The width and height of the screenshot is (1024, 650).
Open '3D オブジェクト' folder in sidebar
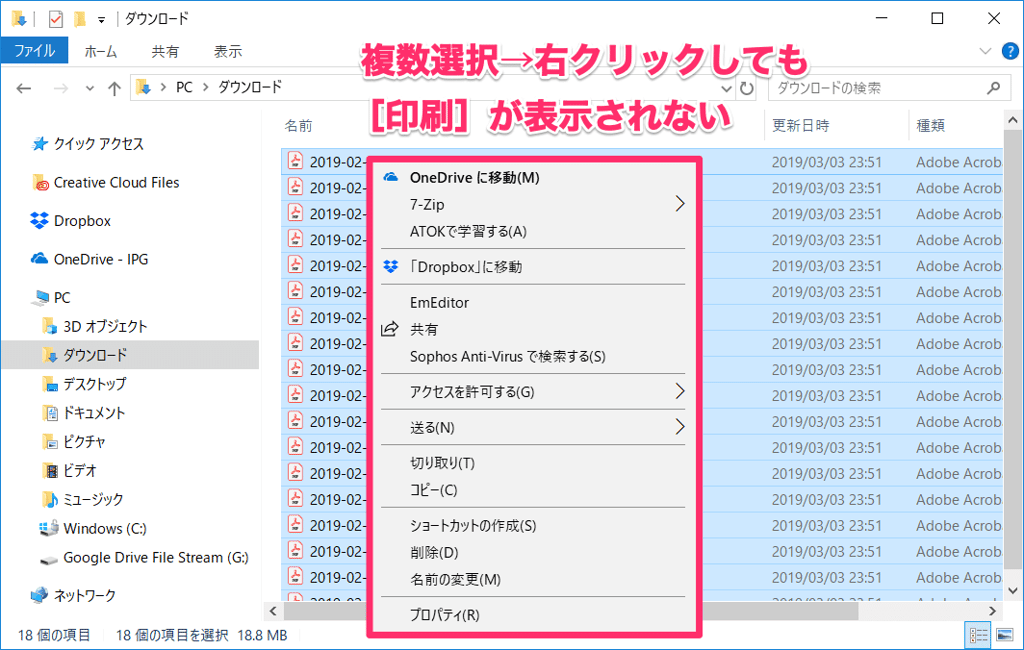[x=105, y=327]
